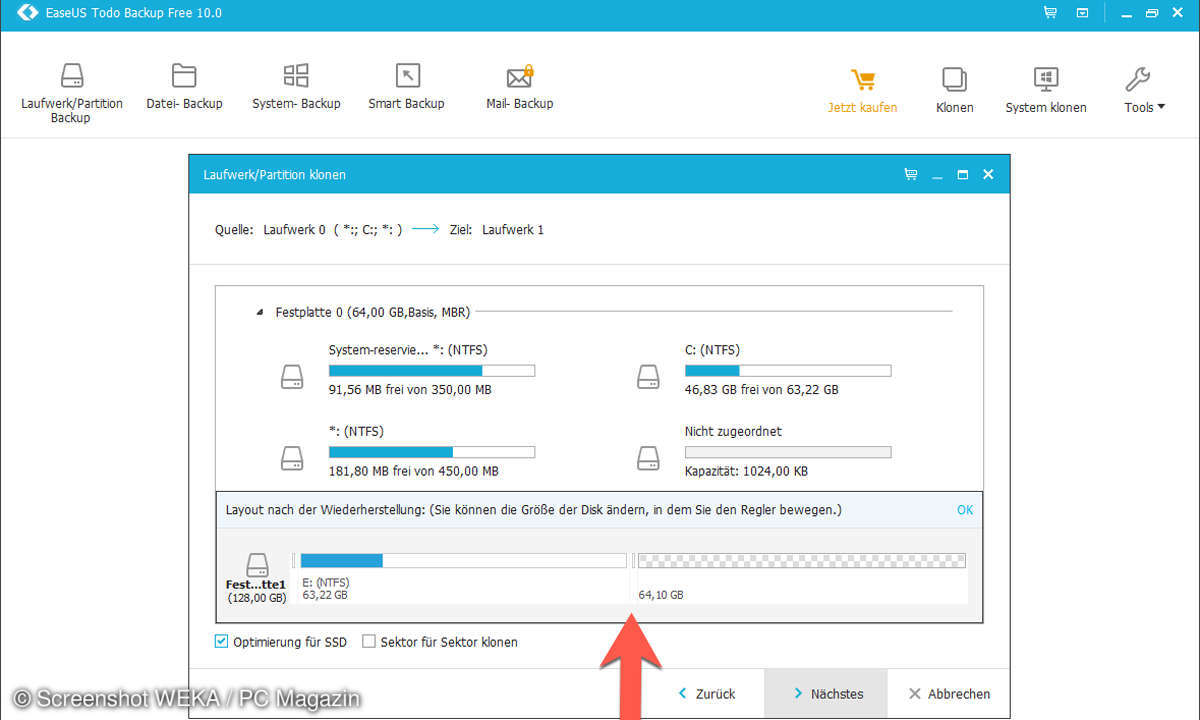Open Laufwerk/Partition Backup tool

click(x=72, y=94)
